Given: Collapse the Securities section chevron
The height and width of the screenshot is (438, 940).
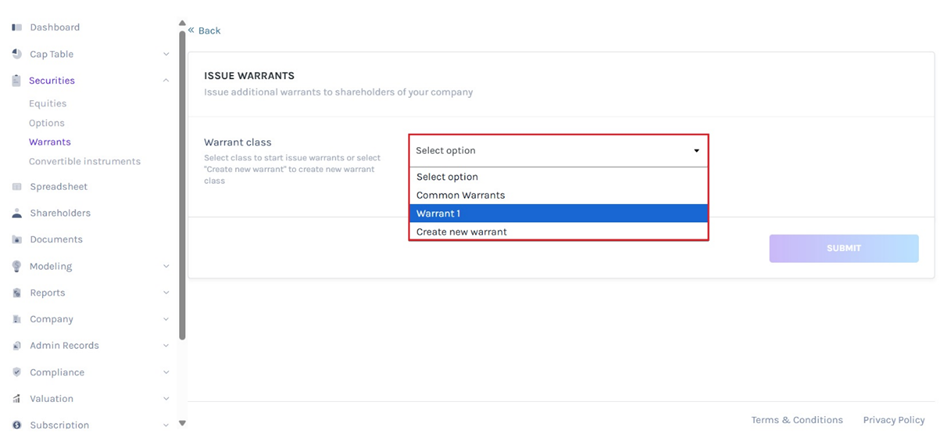Looking at the screenshot, I should 166,81.
